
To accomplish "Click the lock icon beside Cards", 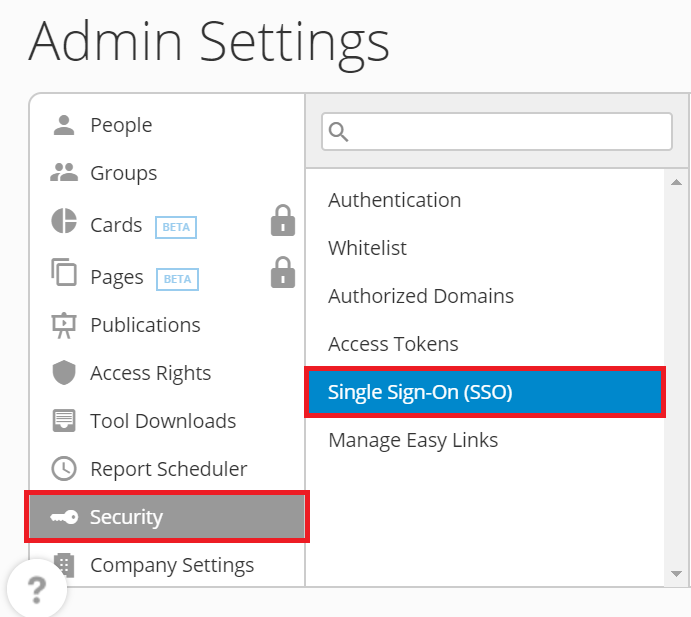I will 283,221.
